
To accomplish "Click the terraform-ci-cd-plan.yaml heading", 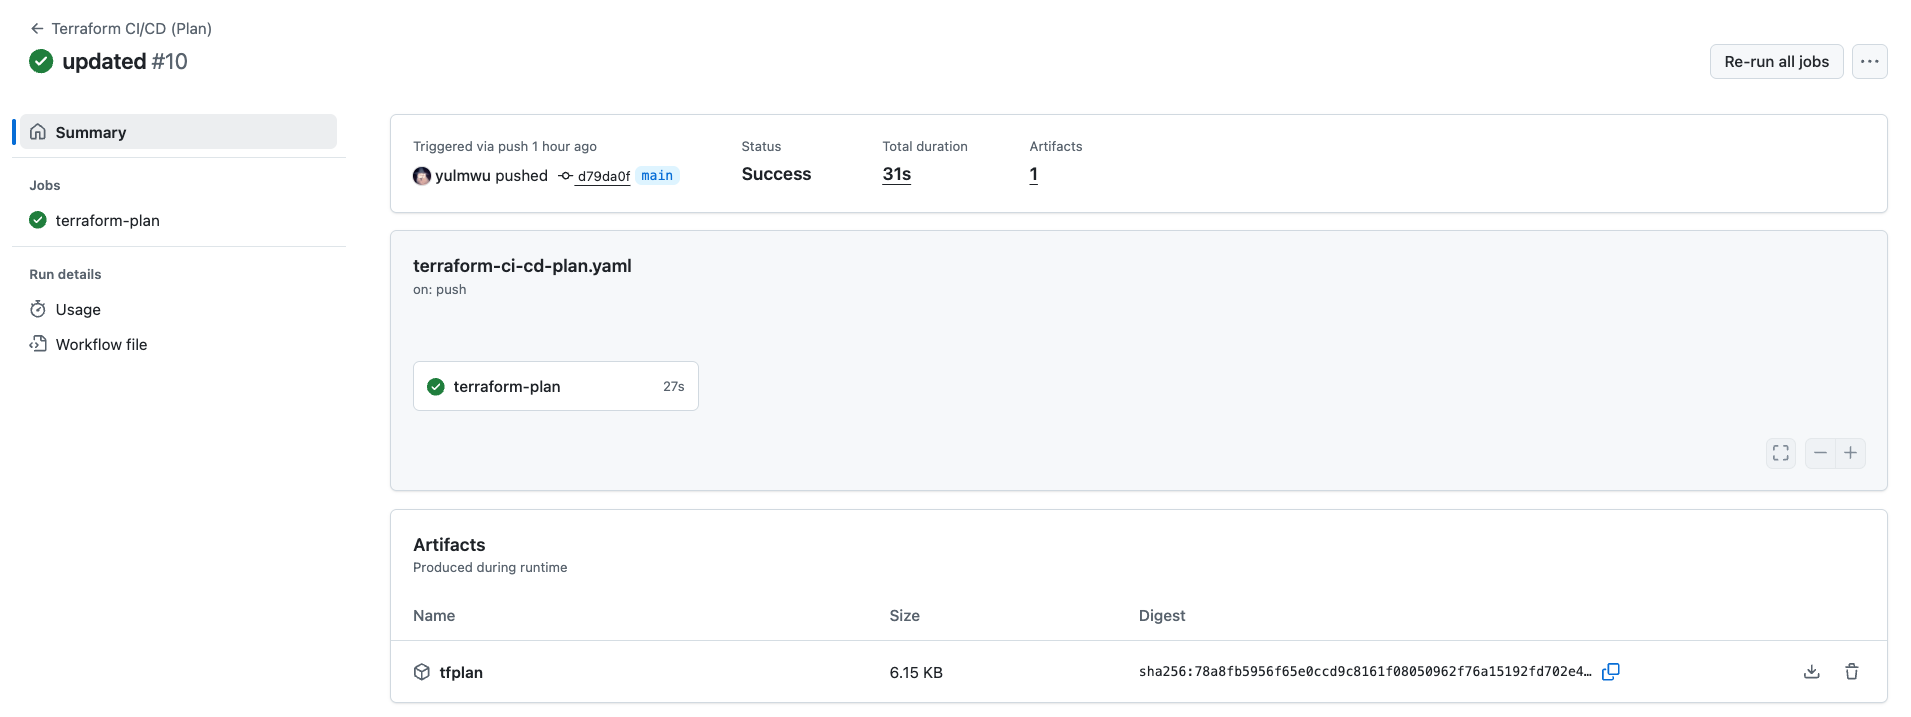I will [522, 266].
